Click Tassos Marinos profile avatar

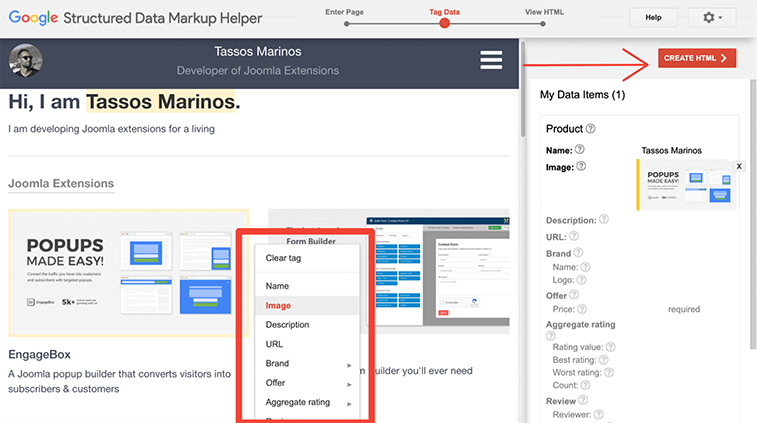[x=26, y=60]
